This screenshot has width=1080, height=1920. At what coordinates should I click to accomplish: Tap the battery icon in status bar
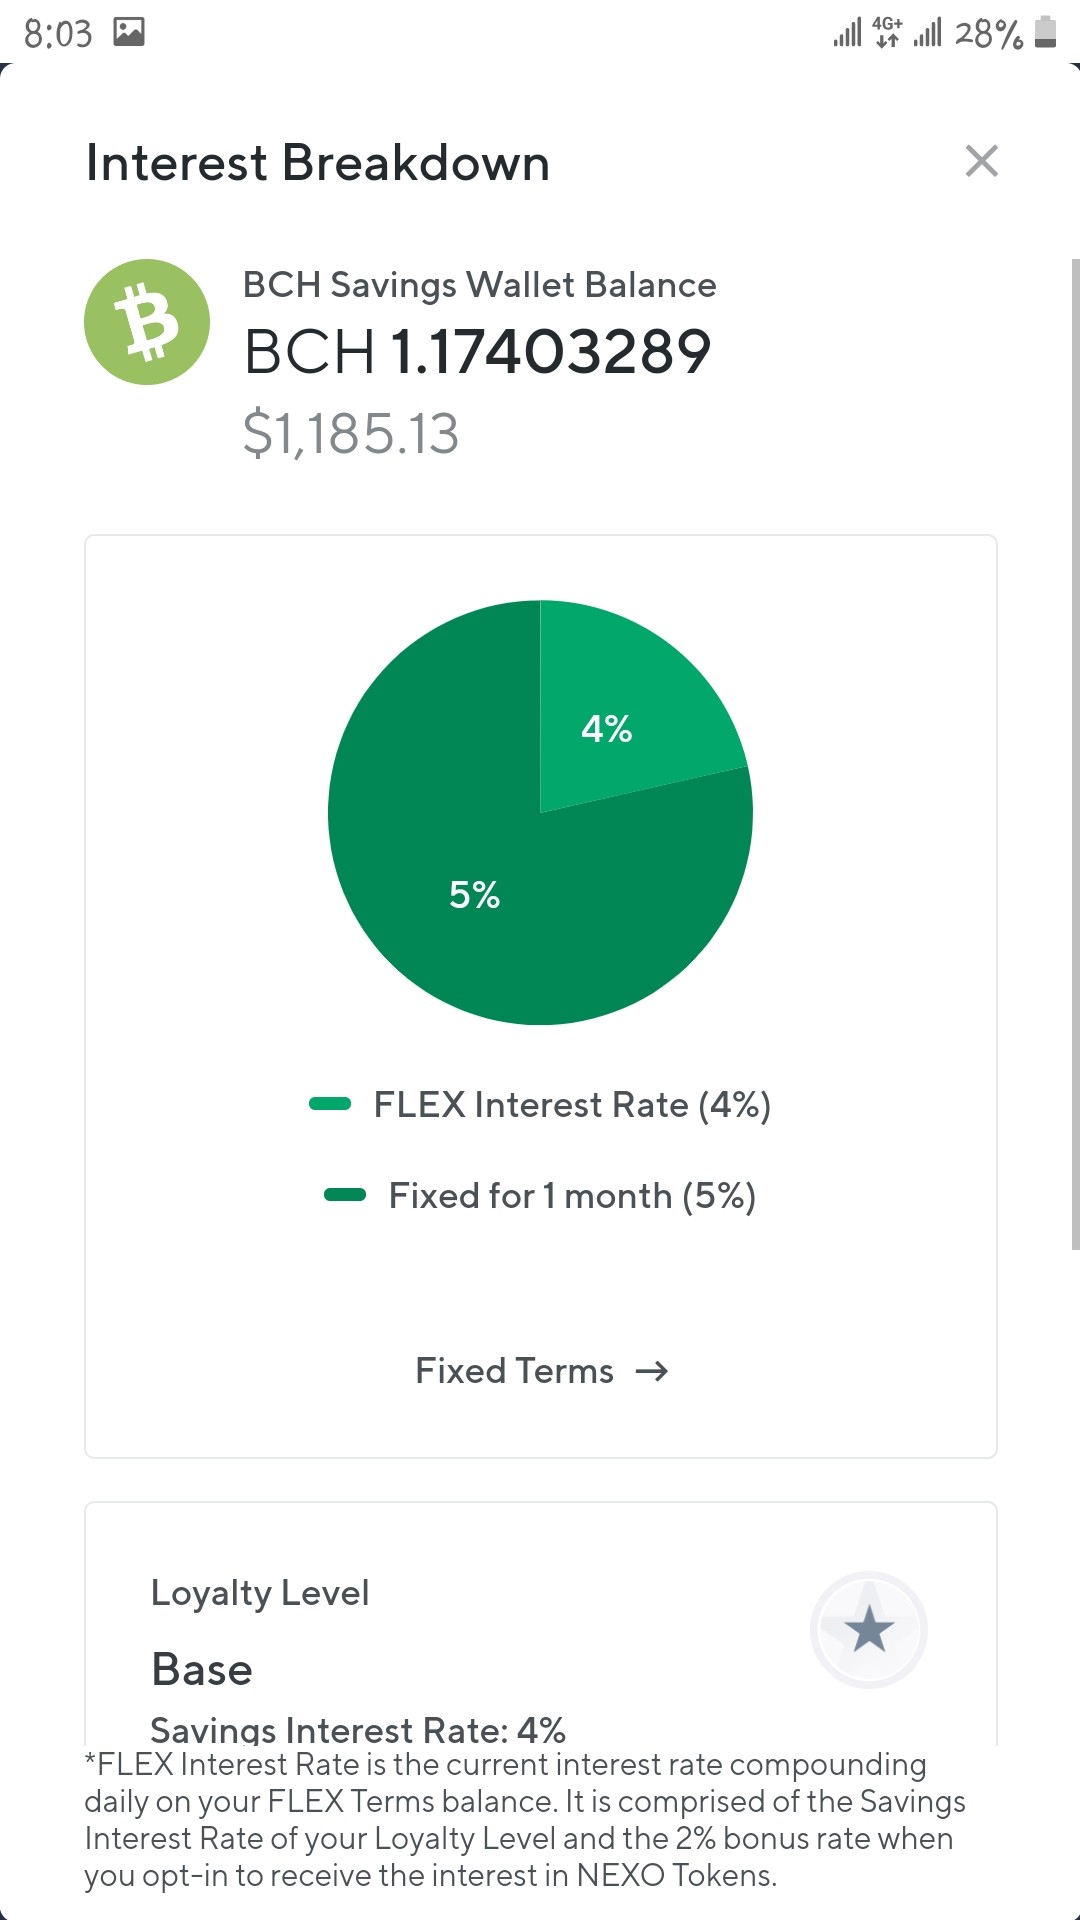(x=1045, y=32)
